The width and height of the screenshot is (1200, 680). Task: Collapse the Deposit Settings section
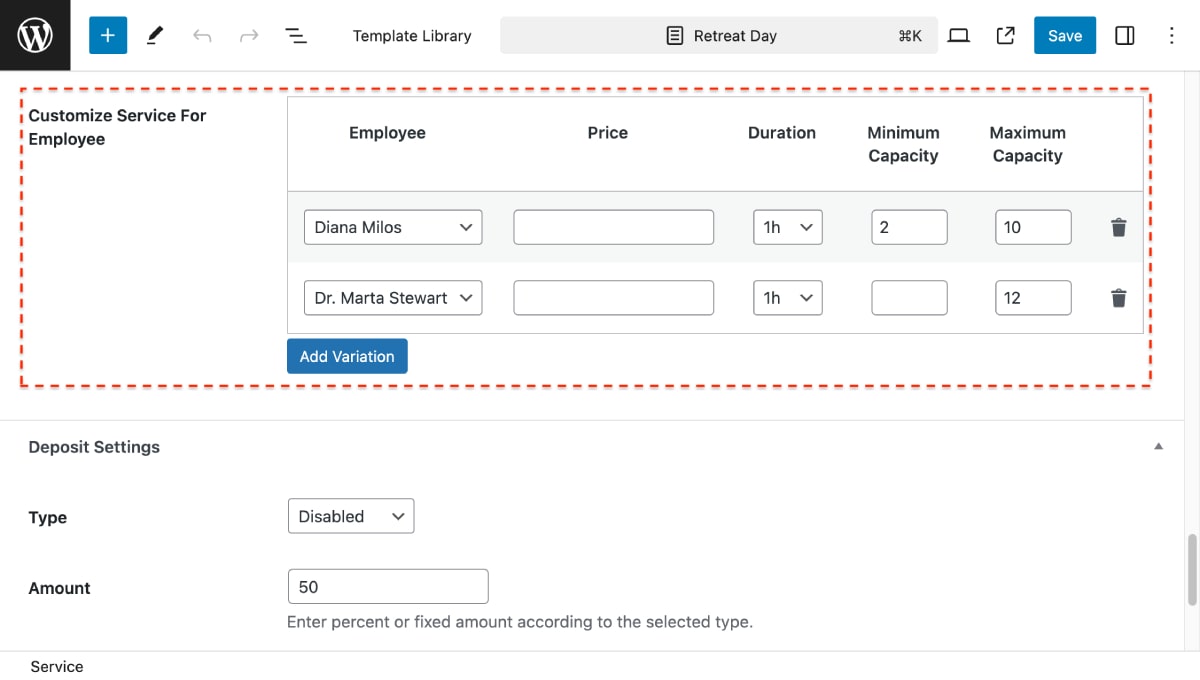(x=1158, y=447)
